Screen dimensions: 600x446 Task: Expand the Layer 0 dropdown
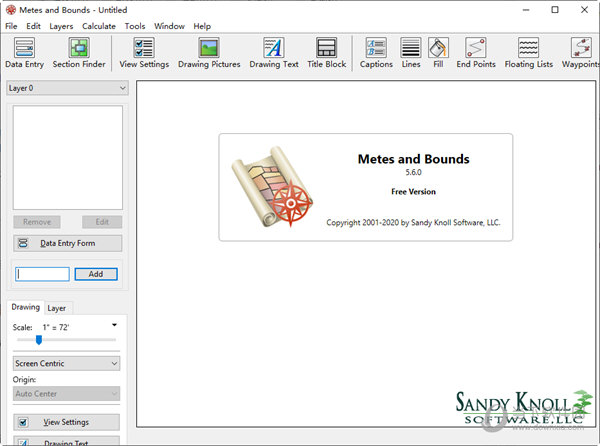(67, 88)
